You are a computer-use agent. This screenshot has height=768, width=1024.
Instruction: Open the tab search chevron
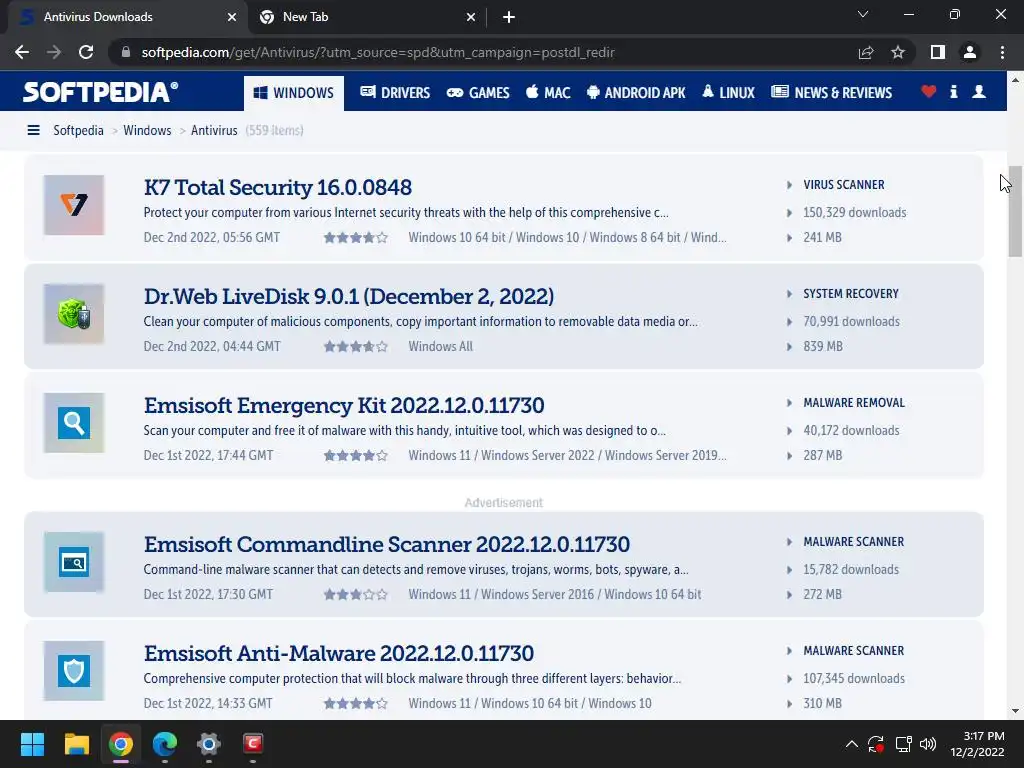863,14
